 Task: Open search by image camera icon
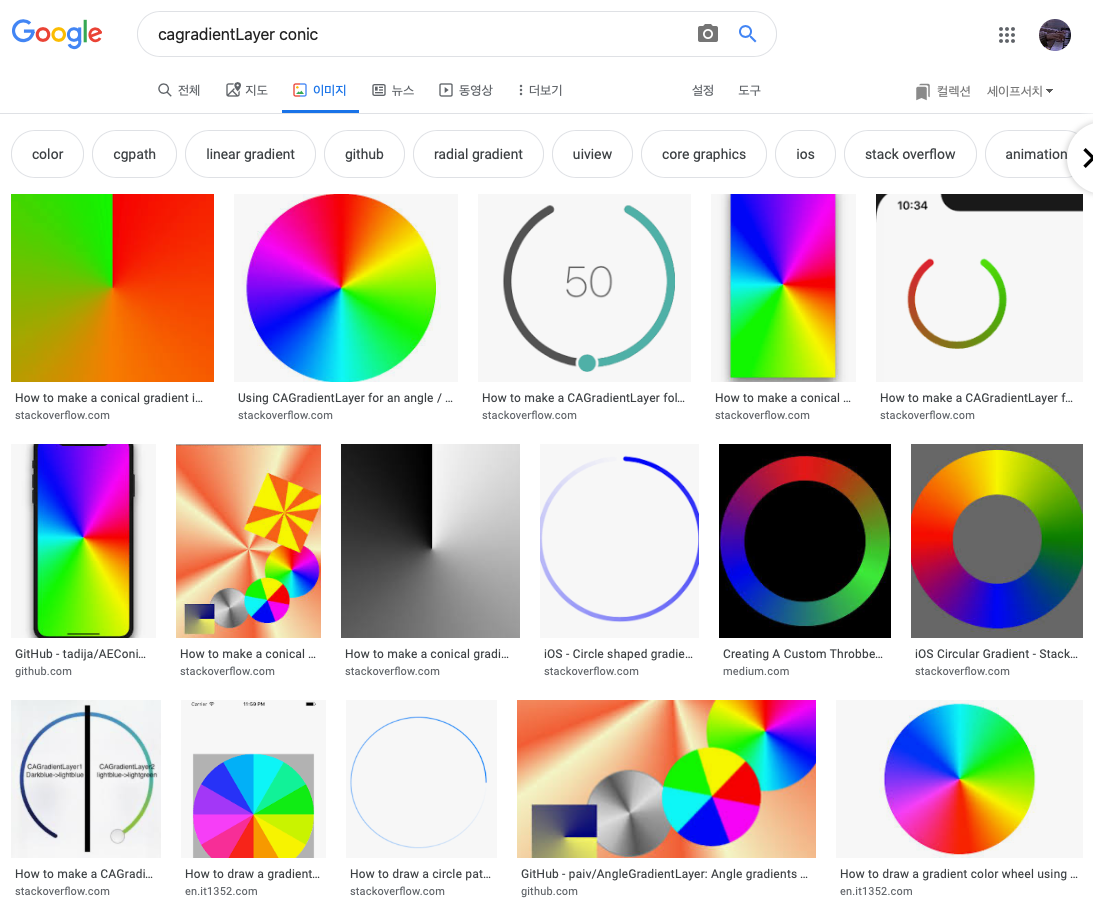point(708,33)
